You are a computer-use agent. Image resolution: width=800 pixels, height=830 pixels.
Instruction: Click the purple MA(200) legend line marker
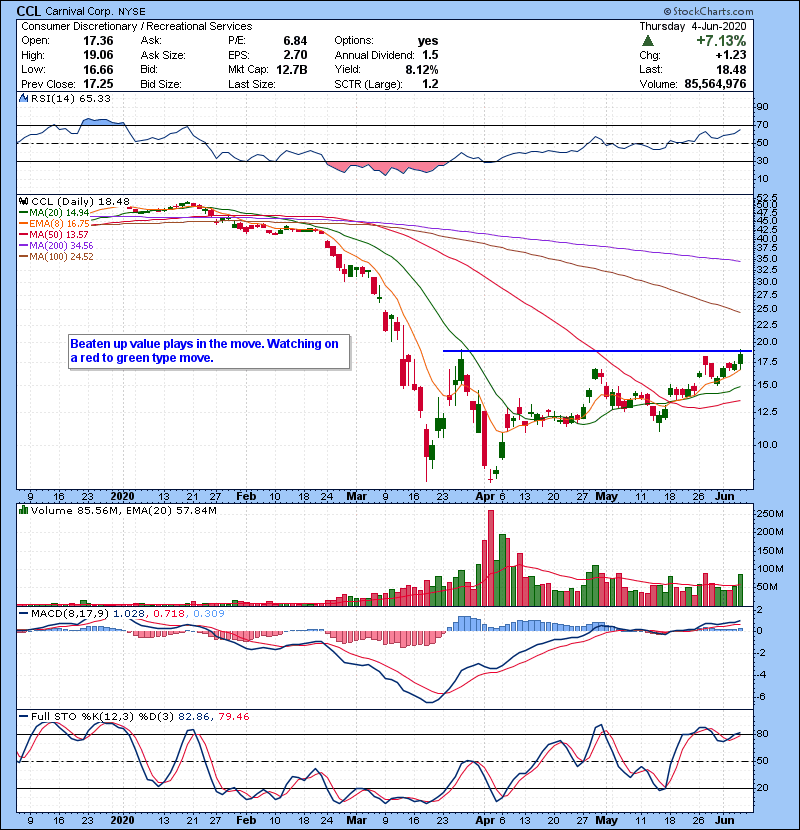[24, 246]
